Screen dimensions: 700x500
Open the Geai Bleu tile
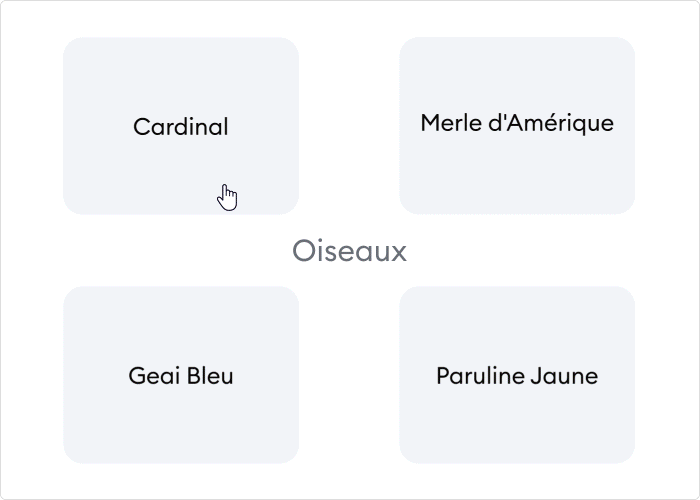(181, 375)
